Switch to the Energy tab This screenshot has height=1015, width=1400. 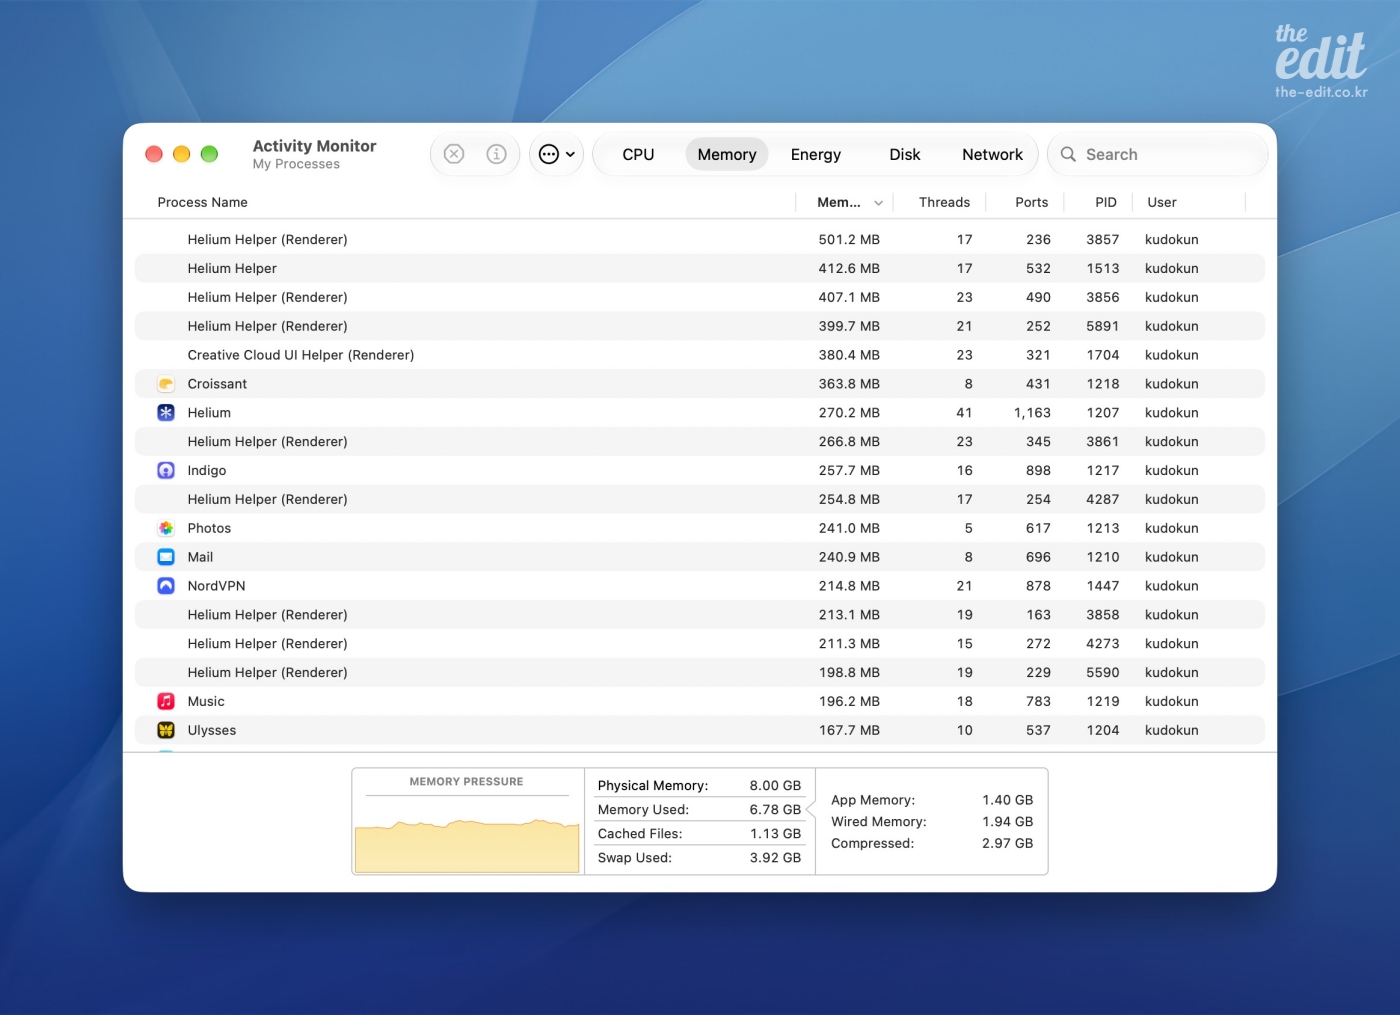(816, 154)
